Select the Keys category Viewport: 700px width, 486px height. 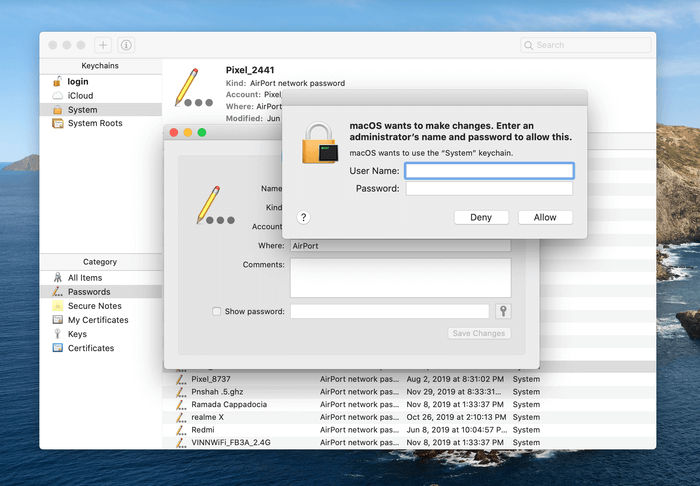[101, 334]
